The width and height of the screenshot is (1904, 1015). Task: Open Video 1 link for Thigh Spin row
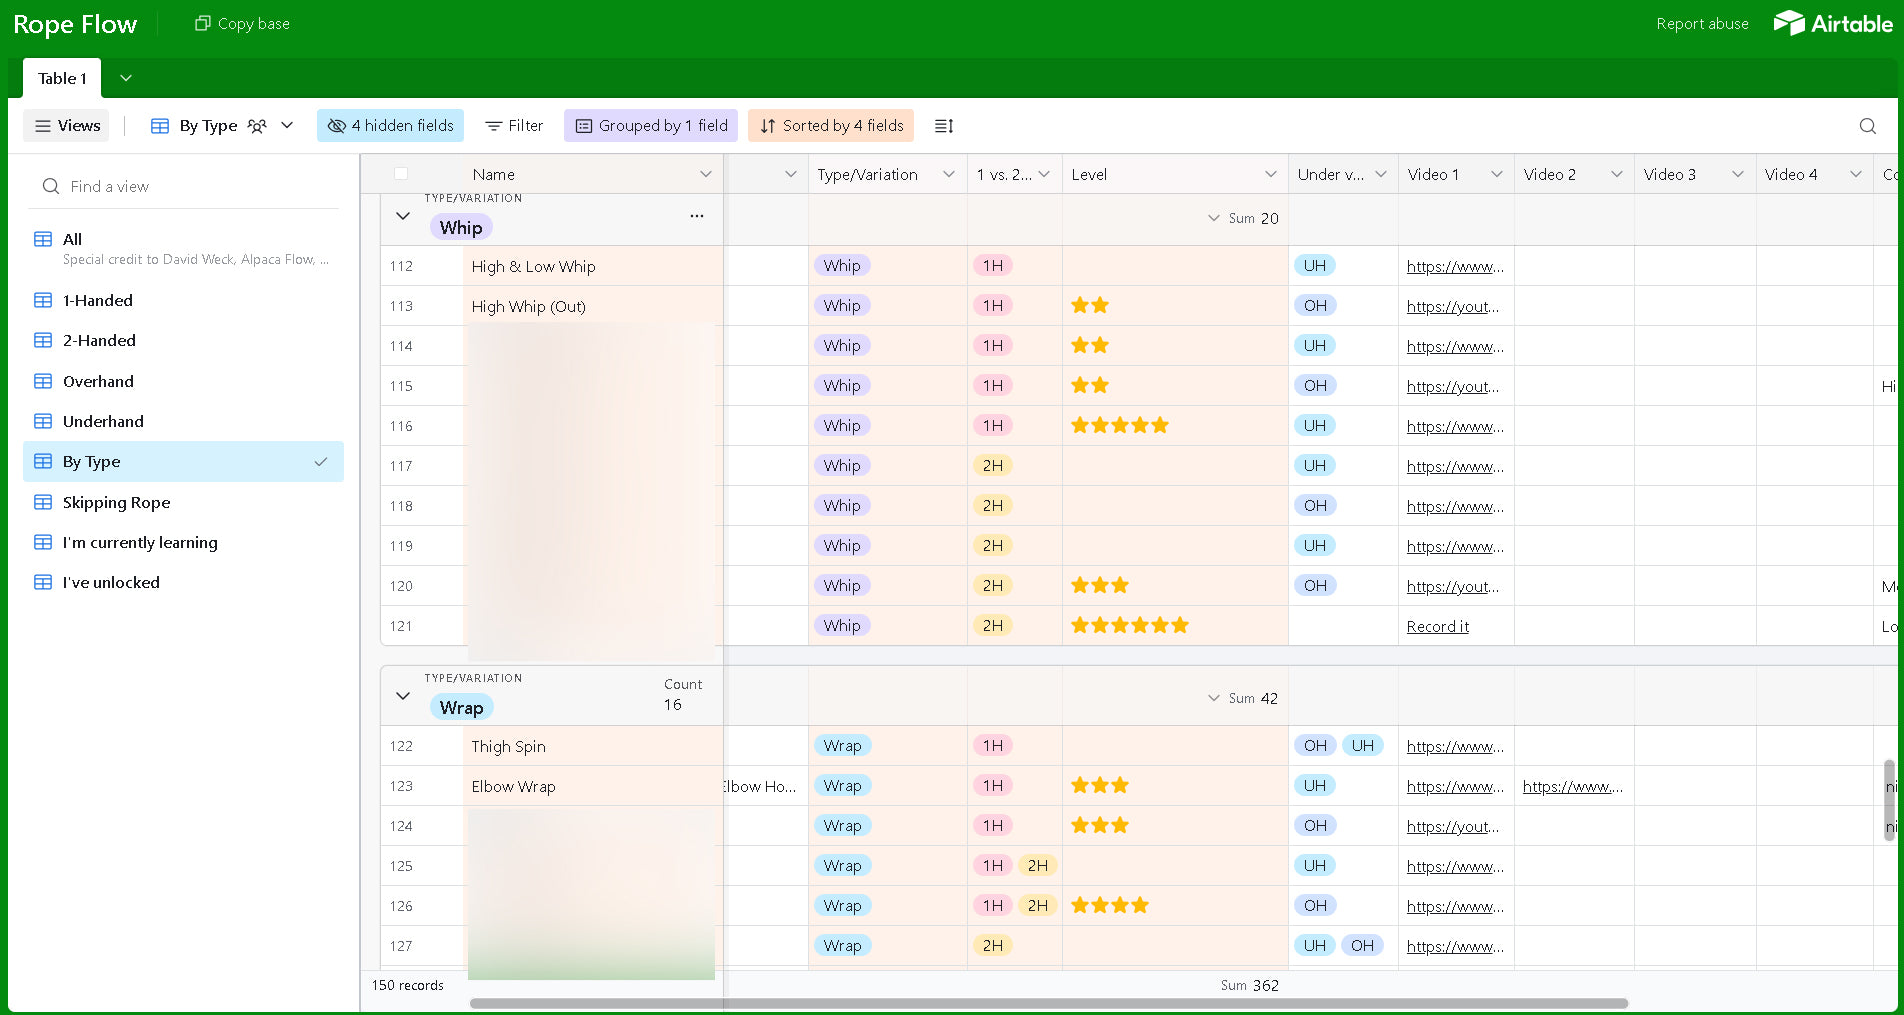(1455, 746)
